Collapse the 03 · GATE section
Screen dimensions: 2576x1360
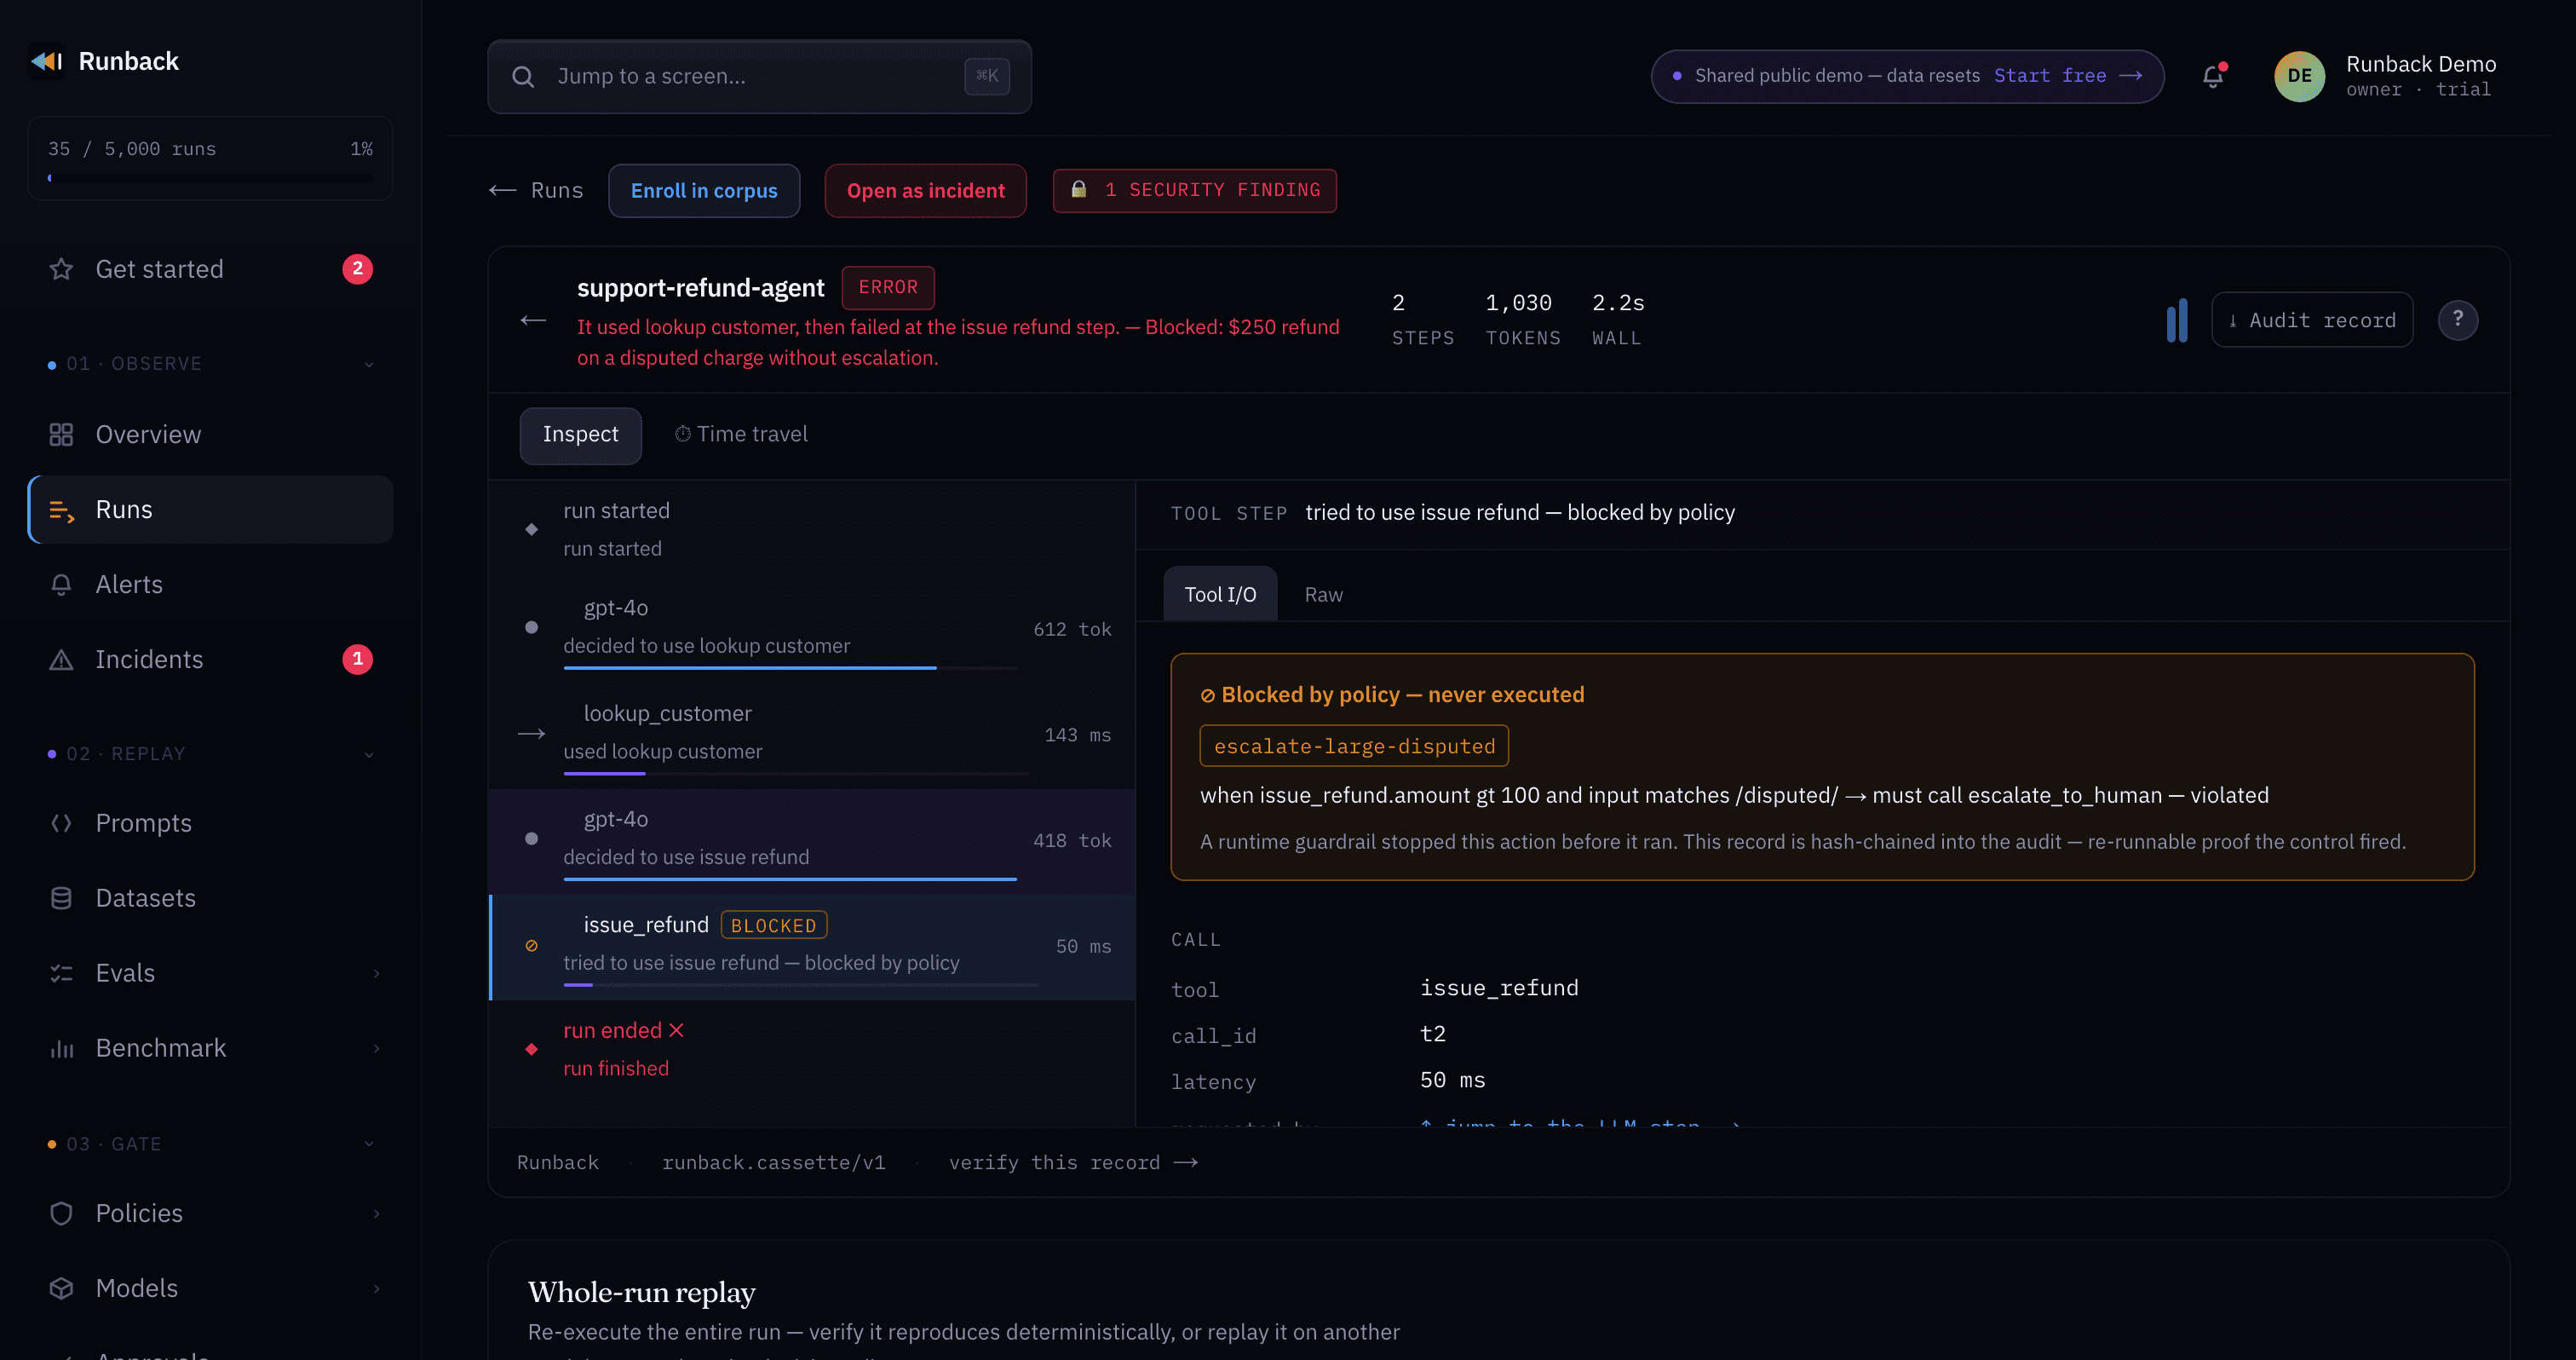[x=369, y=1144]
